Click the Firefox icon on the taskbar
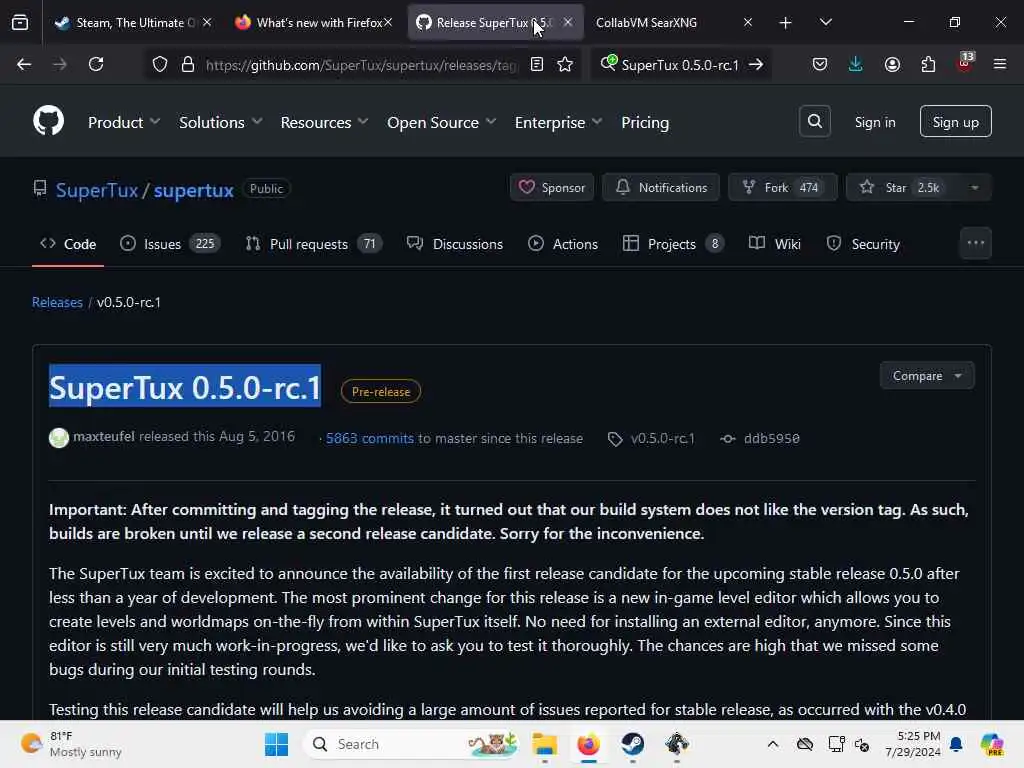This screenshot has width=1024, height=768. [588, 744]
